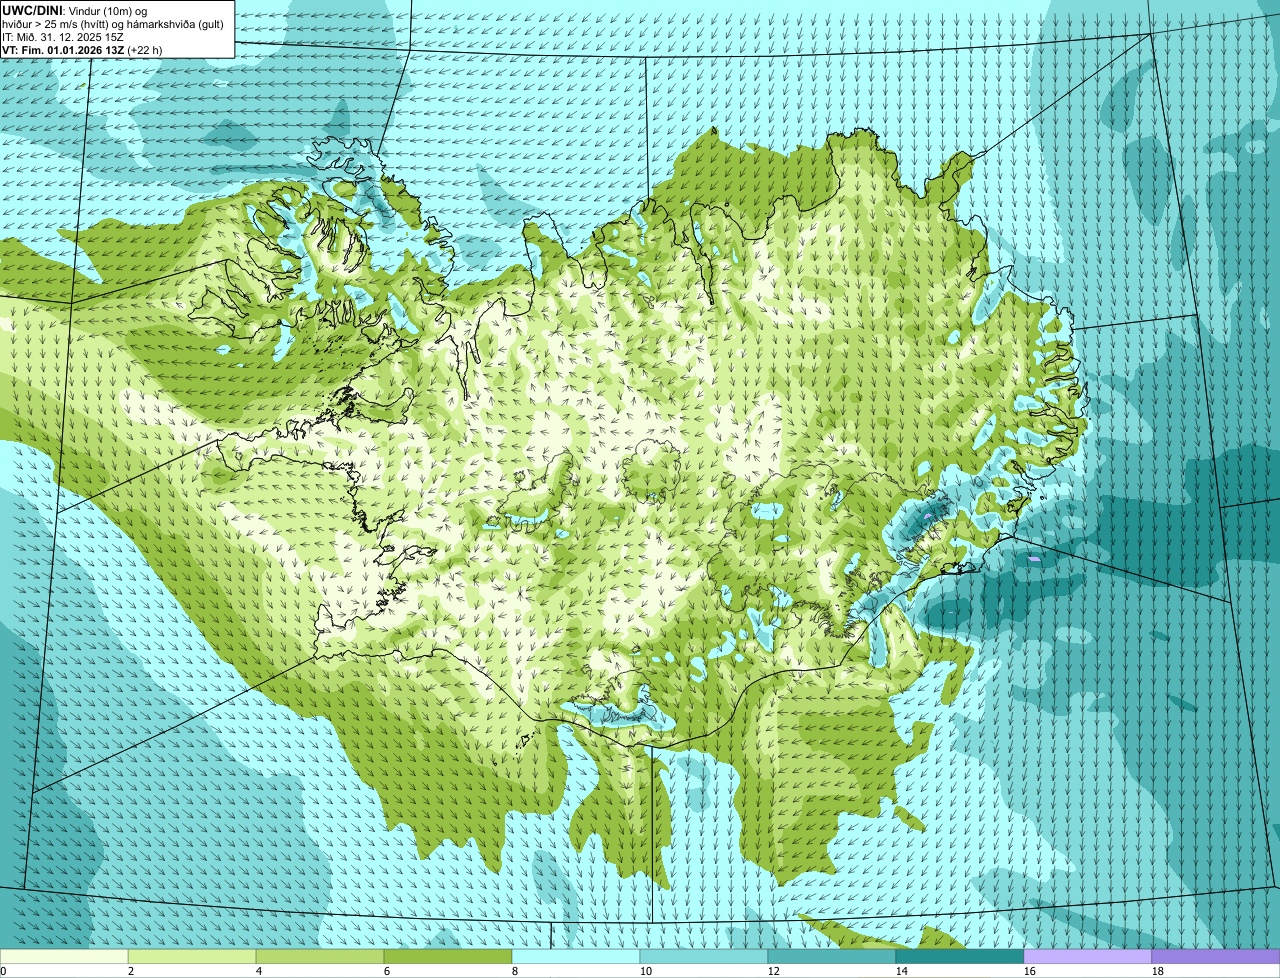The width and height of the screenshot is (1280, 978).
Task: Select the 4–6 m/s green legend swatch
Action: click(x=320, y=956)
